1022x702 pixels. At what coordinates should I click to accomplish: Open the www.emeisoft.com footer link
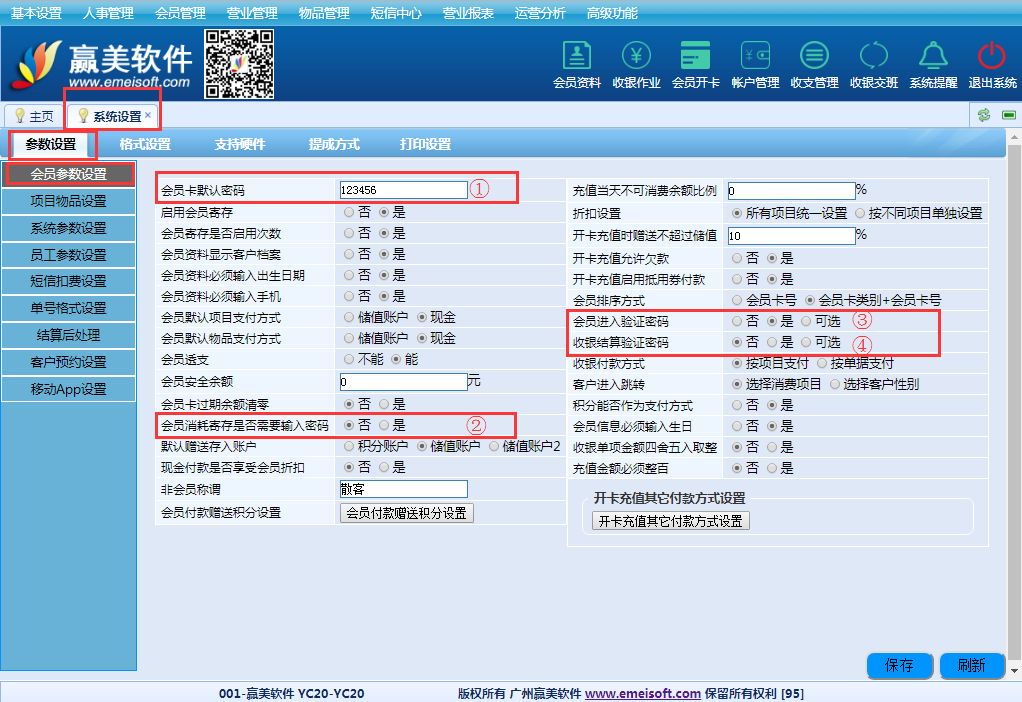(642, 693)
